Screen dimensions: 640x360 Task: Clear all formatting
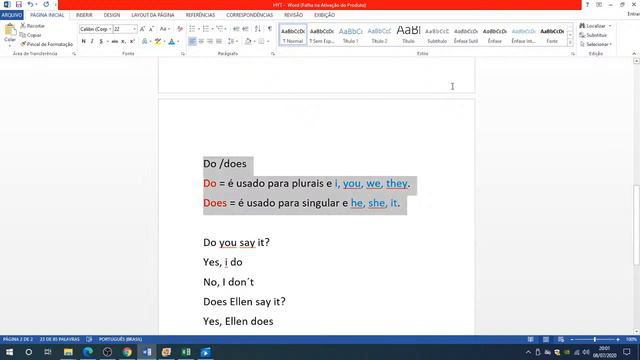(x=180, y=29)
